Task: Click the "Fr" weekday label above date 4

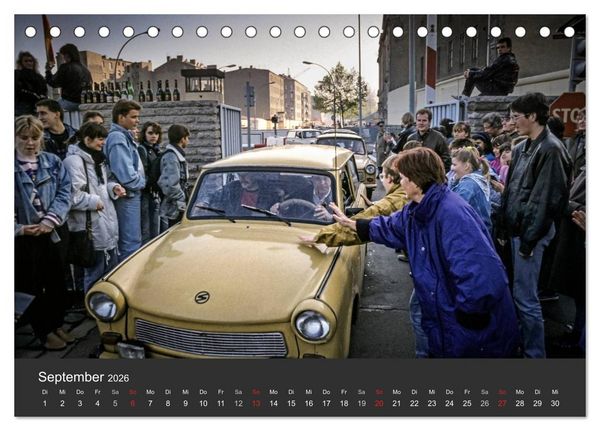Action: (x=98, y=392)
